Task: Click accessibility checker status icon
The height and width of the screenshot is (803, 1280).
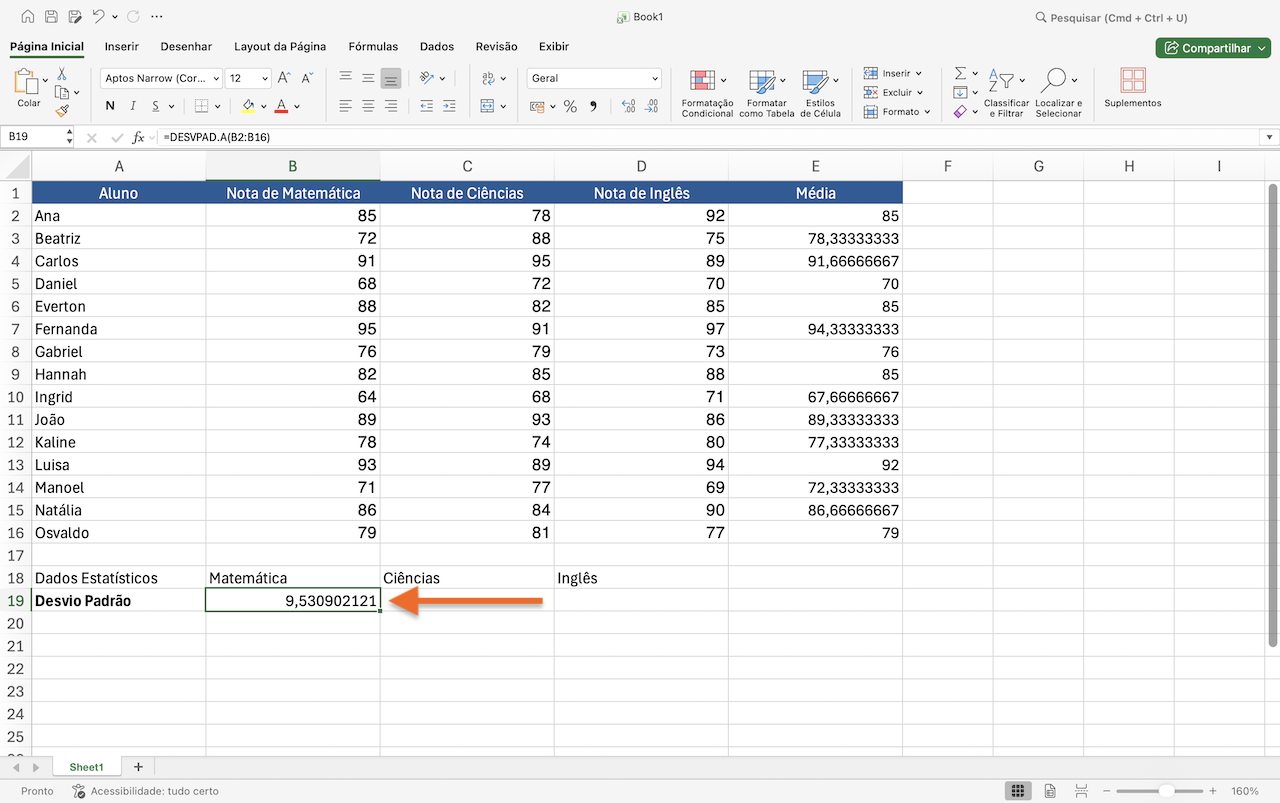Action: tap(79, 791)
